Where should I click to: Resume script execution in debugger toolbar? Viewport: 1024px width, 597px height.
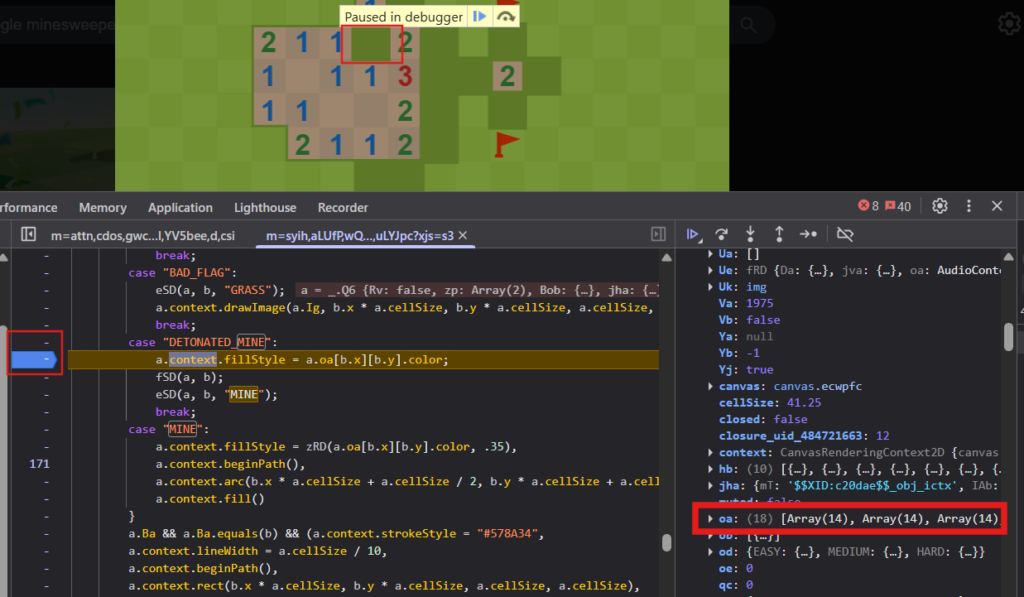[x=693, y=236]
